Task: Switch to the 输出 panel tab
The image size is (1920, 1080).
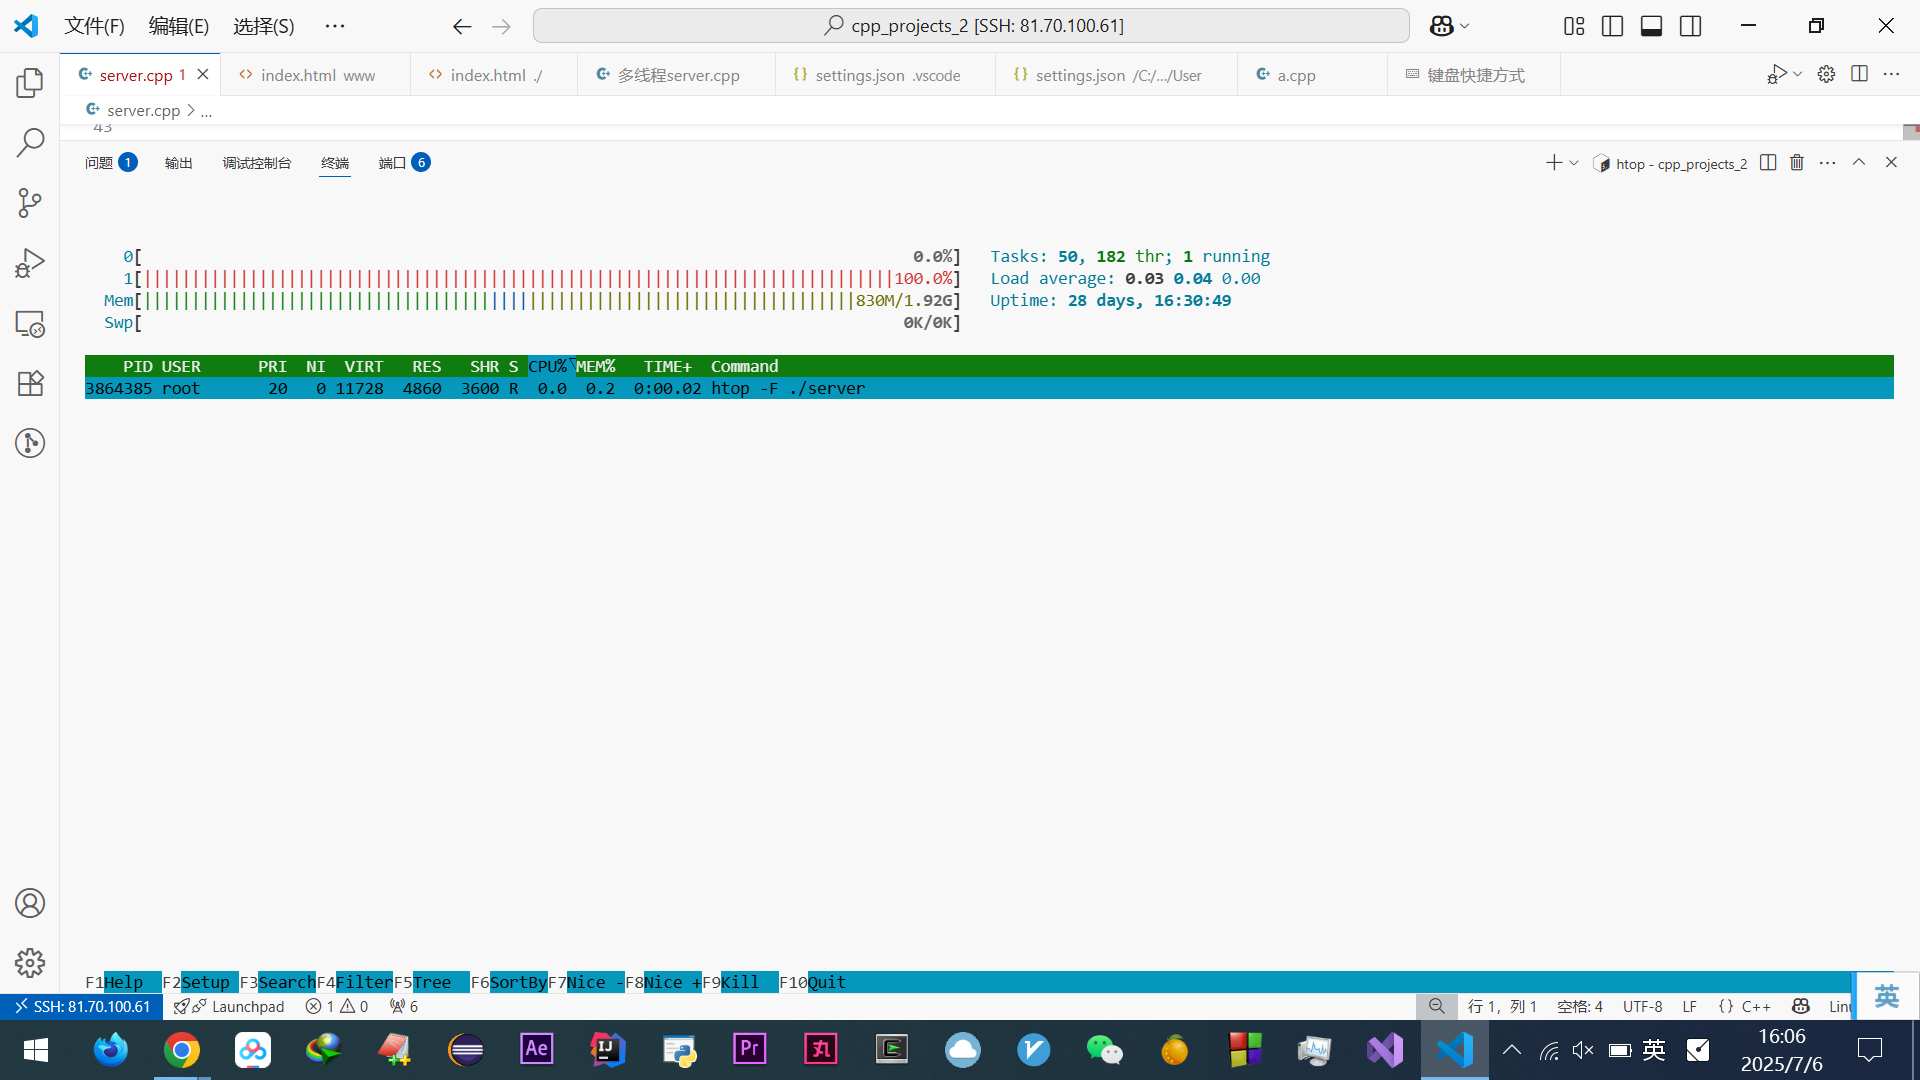Action: 178,163
